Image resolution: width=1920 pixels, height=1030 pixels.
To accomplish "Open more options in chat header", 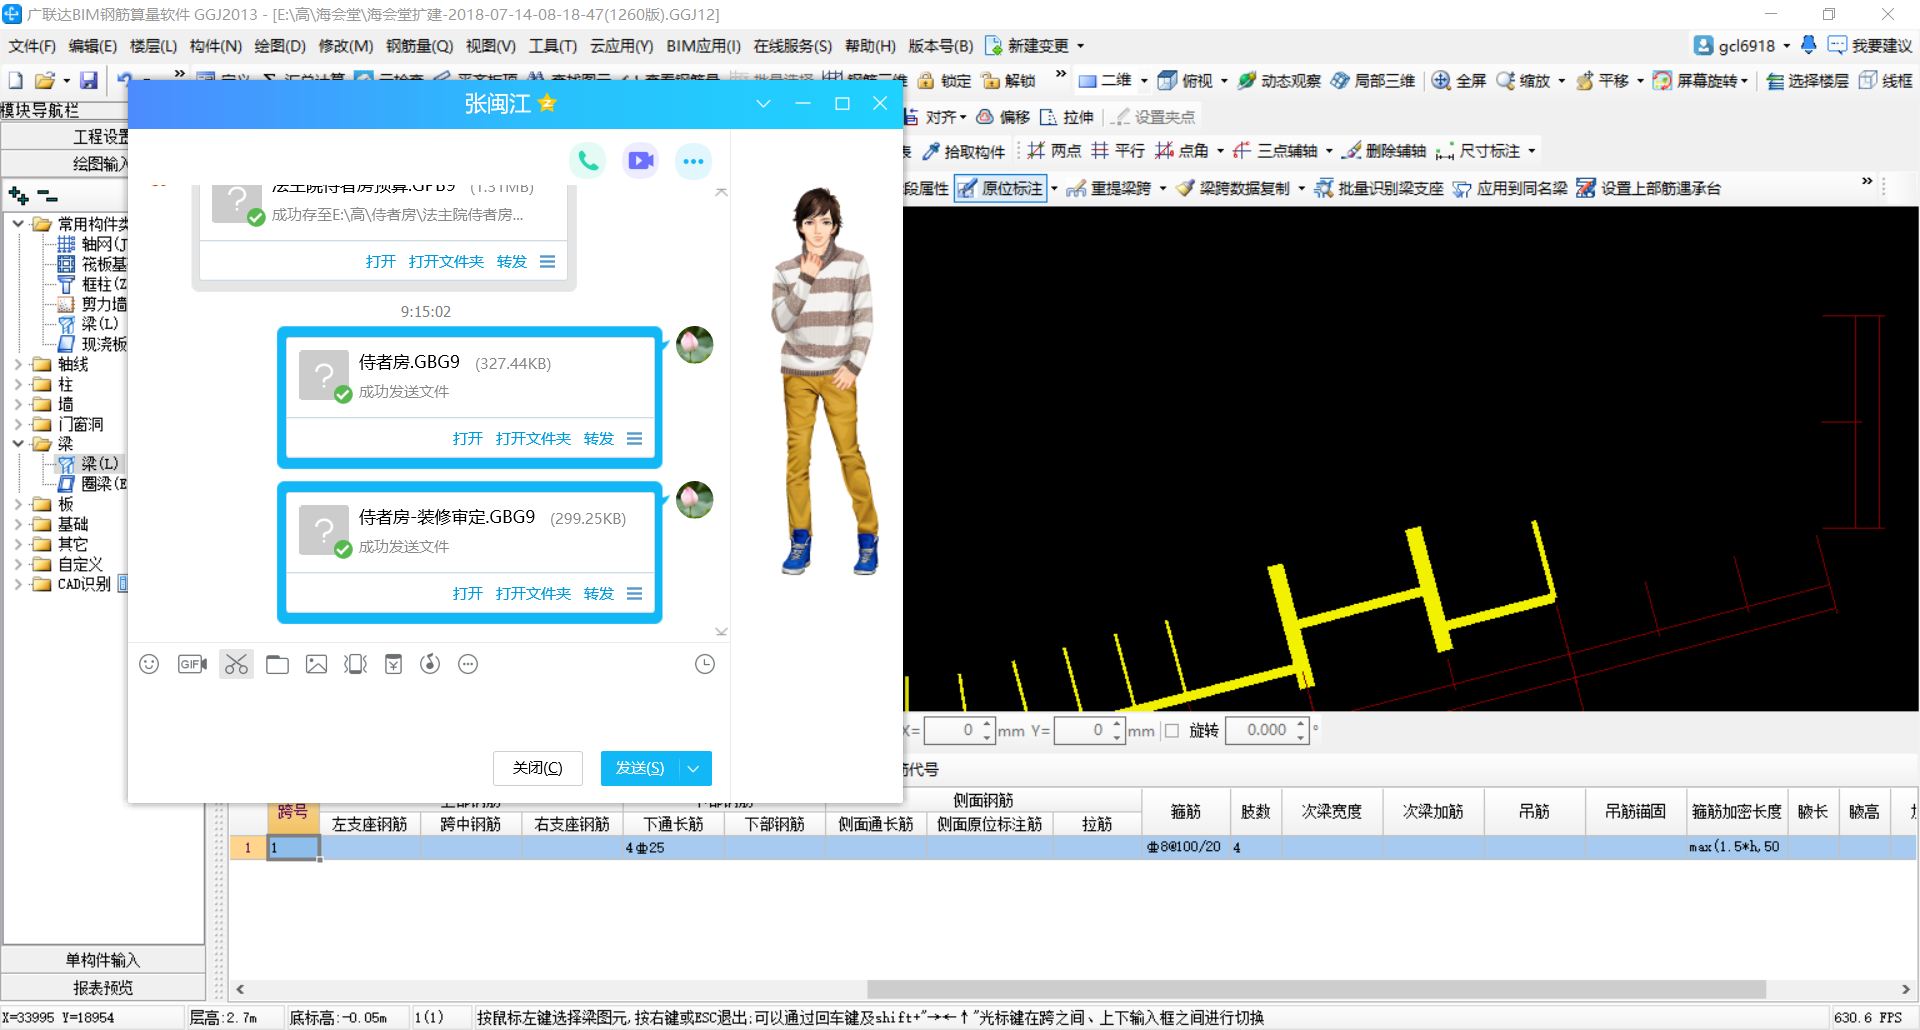I will tap(693, 160).
